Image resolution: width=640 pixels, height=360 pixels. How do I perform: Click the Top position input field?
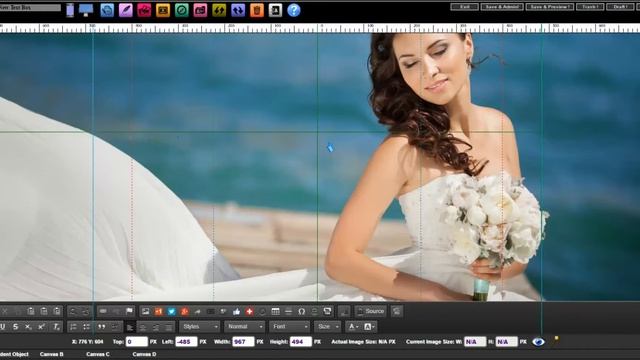coord(137,342)
